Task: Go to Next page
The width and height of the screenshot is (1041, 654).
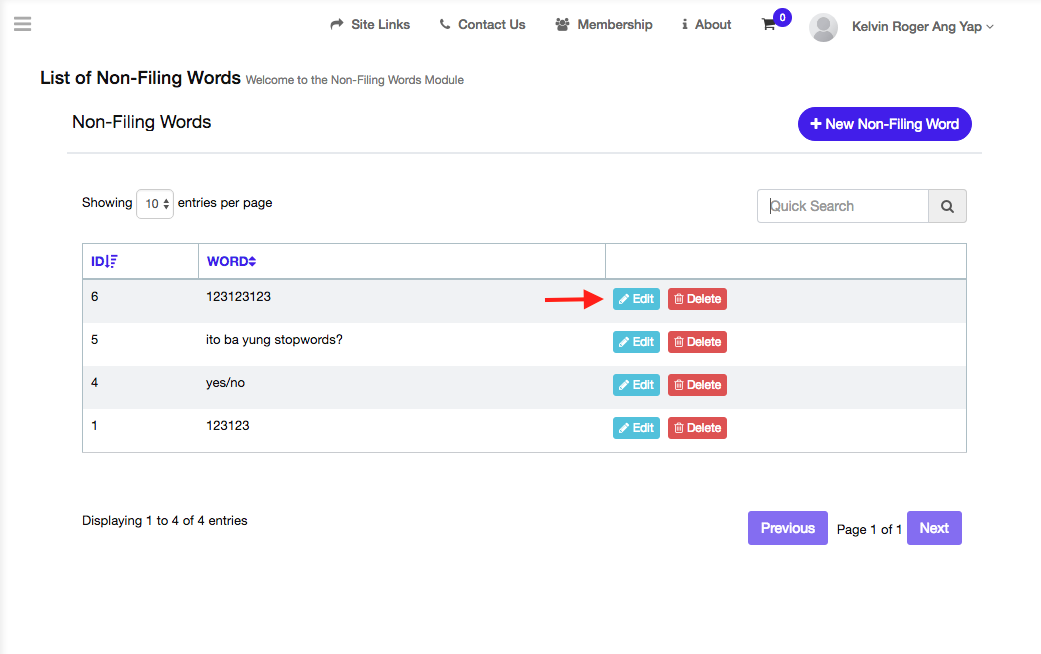Action: click(x=934, y=528)
